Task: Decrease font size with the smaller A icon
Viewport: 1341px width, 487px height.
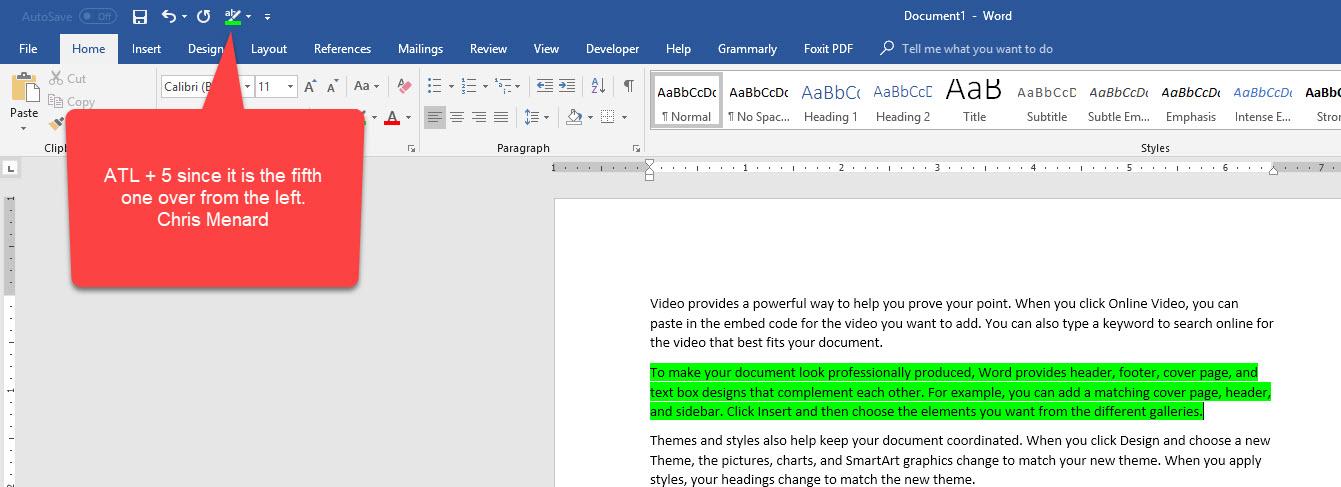Action: point(333,87)
